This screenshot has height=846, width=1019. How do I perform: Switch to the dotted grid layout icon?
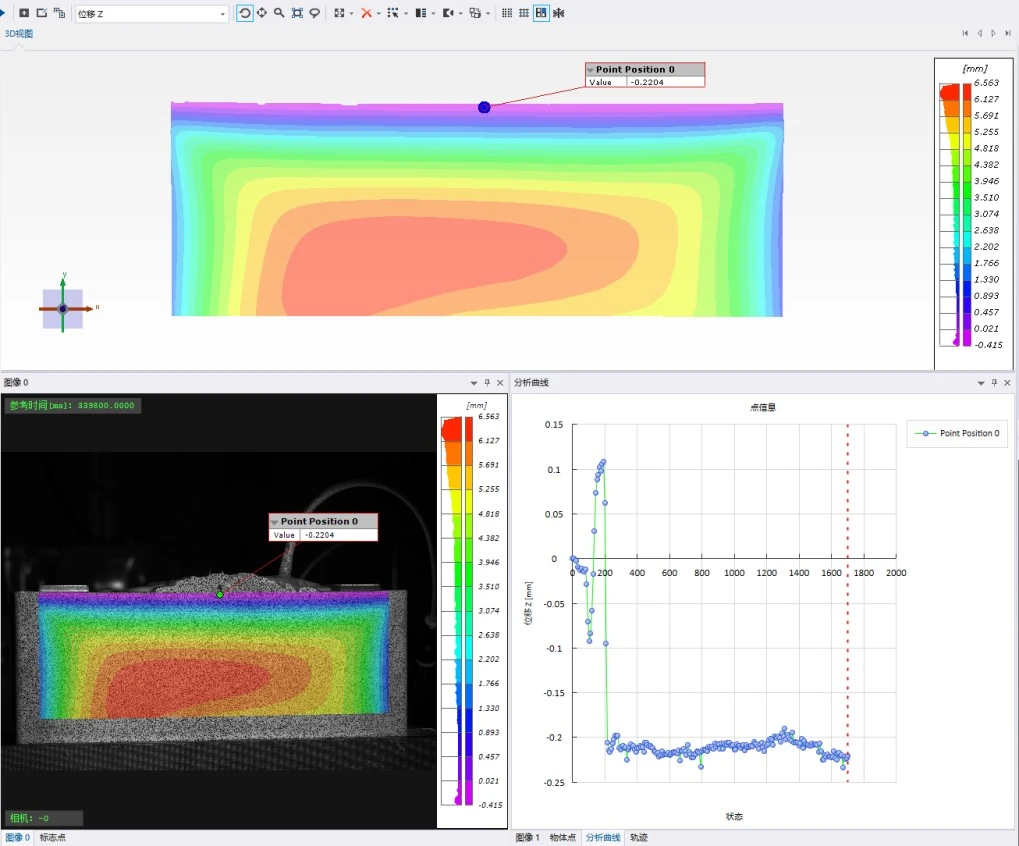507,13
